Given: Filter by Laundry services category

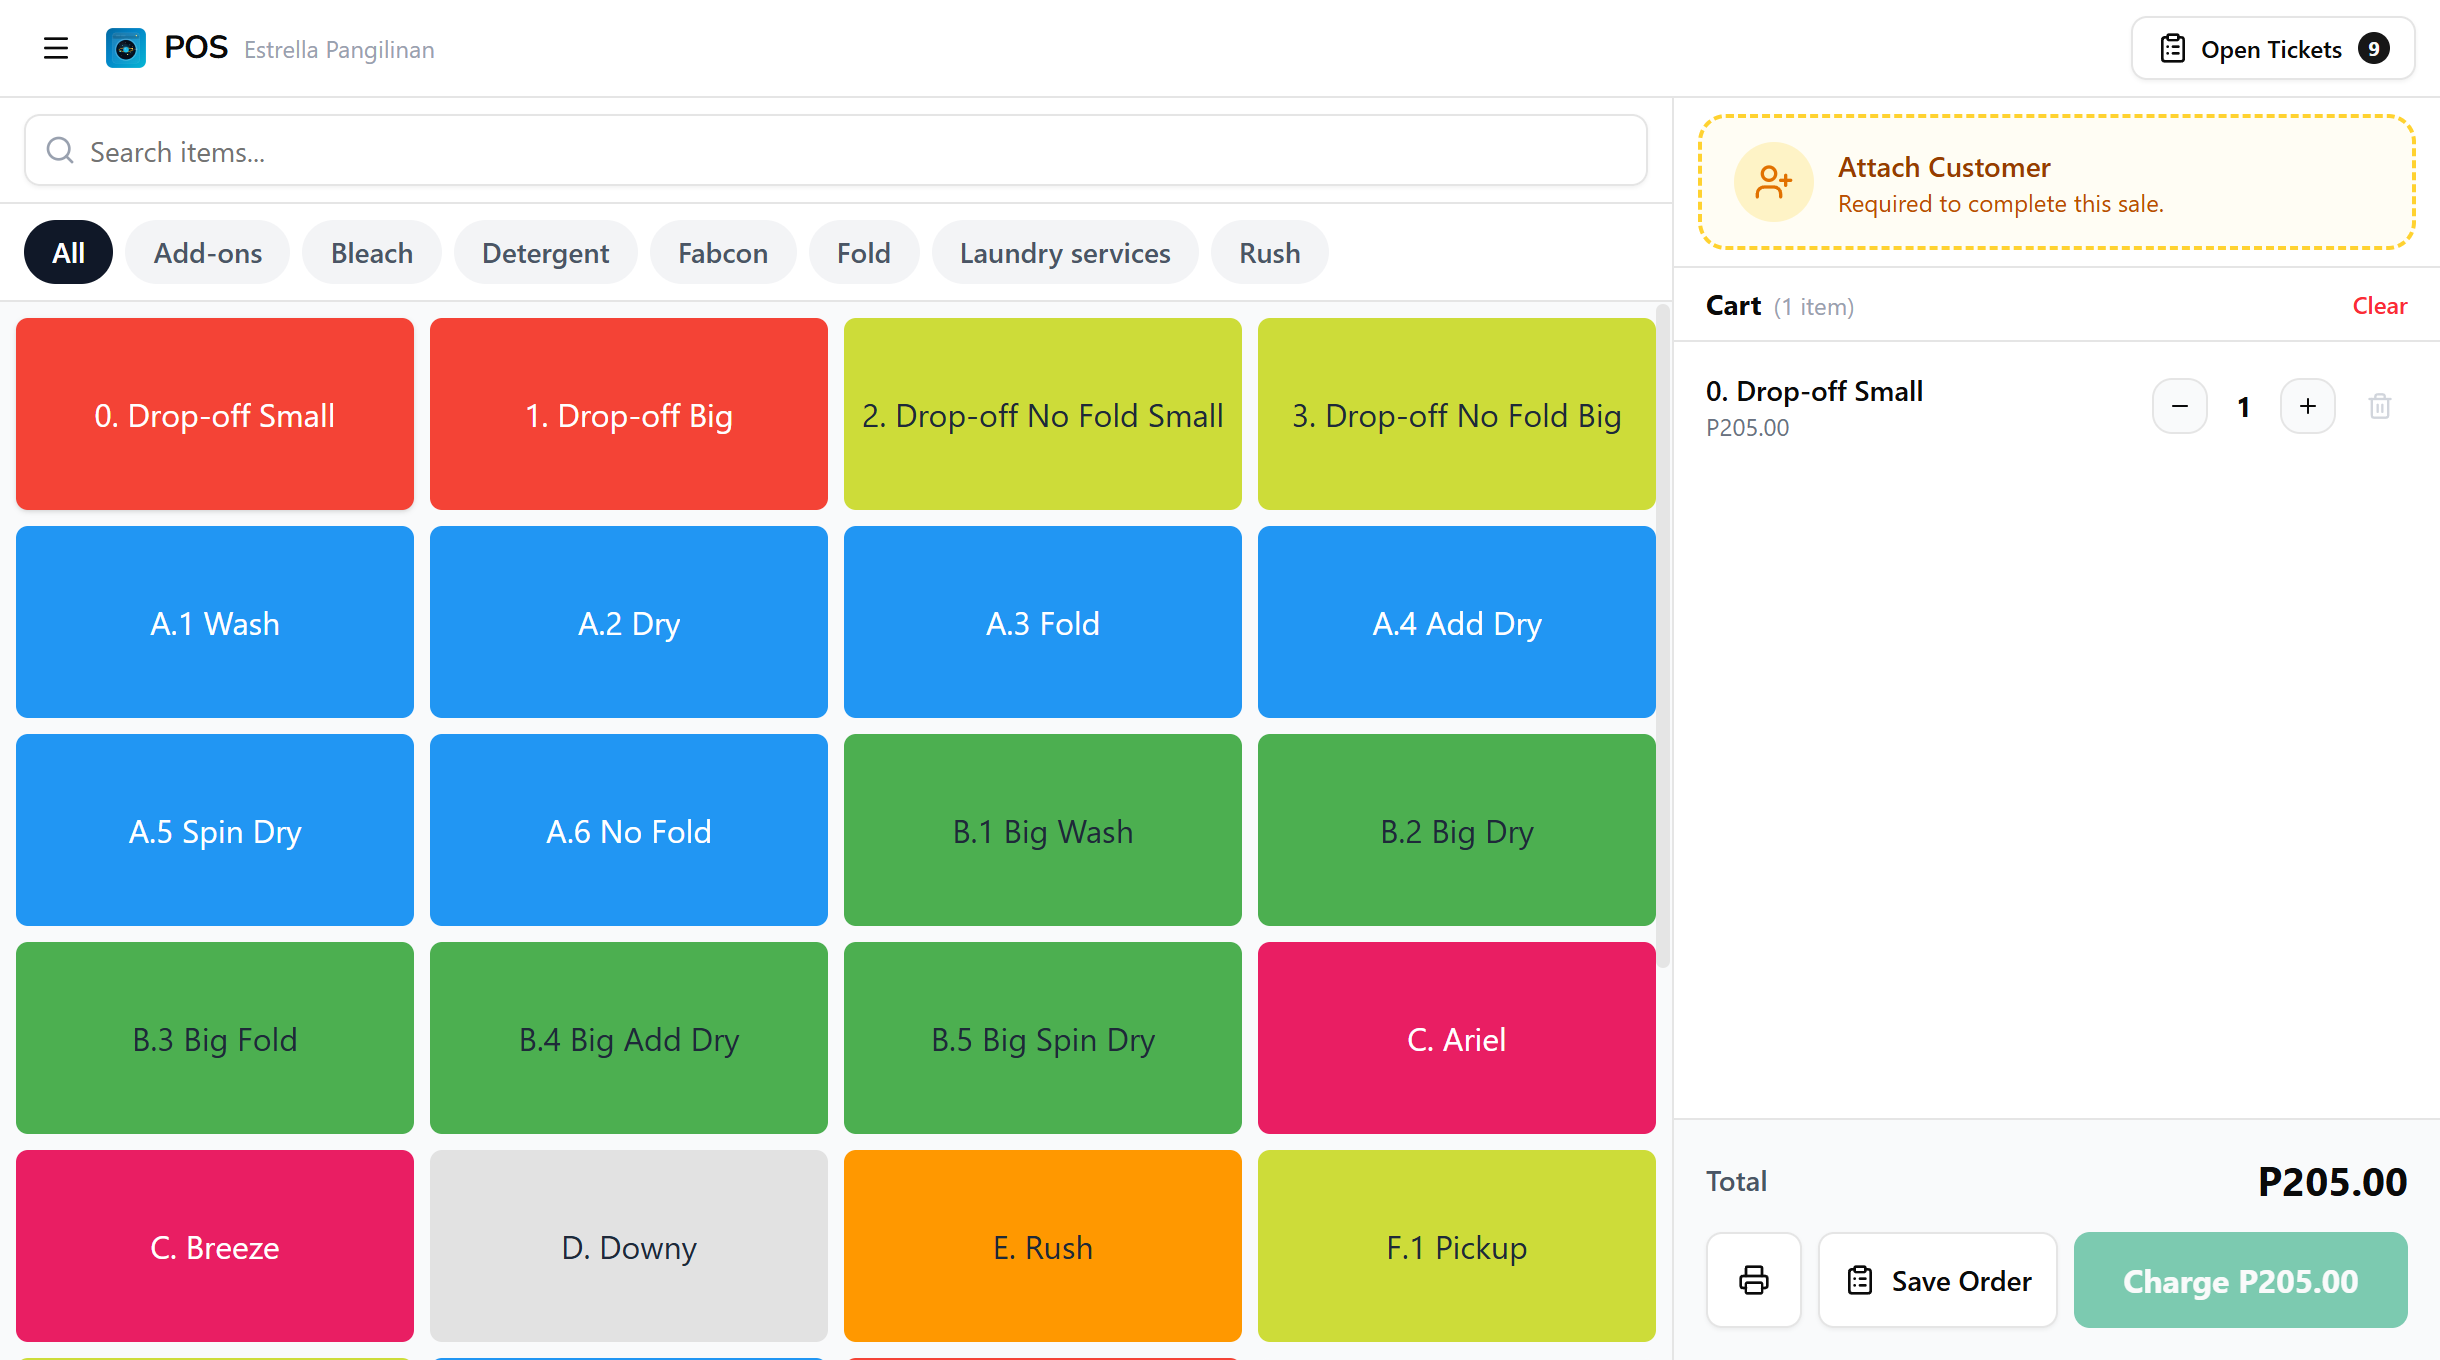Looking at the screenshot, I should point(1065,253).
